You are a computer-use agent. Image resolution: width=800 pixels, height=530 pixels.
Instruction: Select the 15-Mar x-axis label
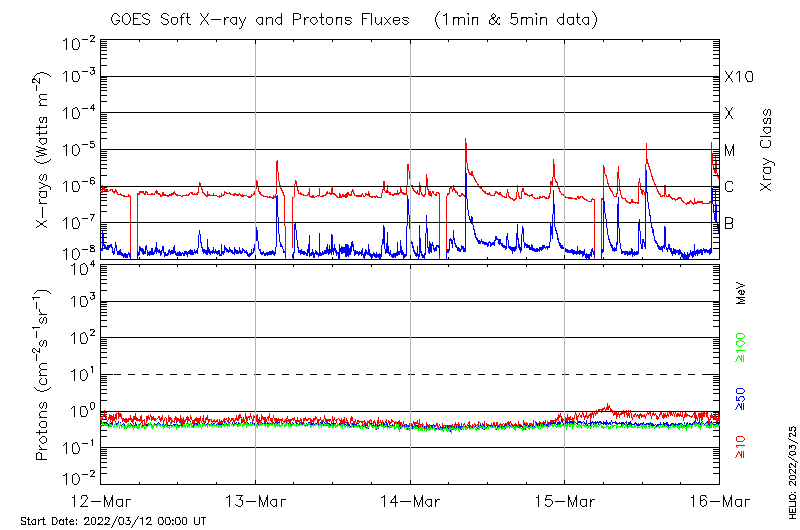[564, 500]
